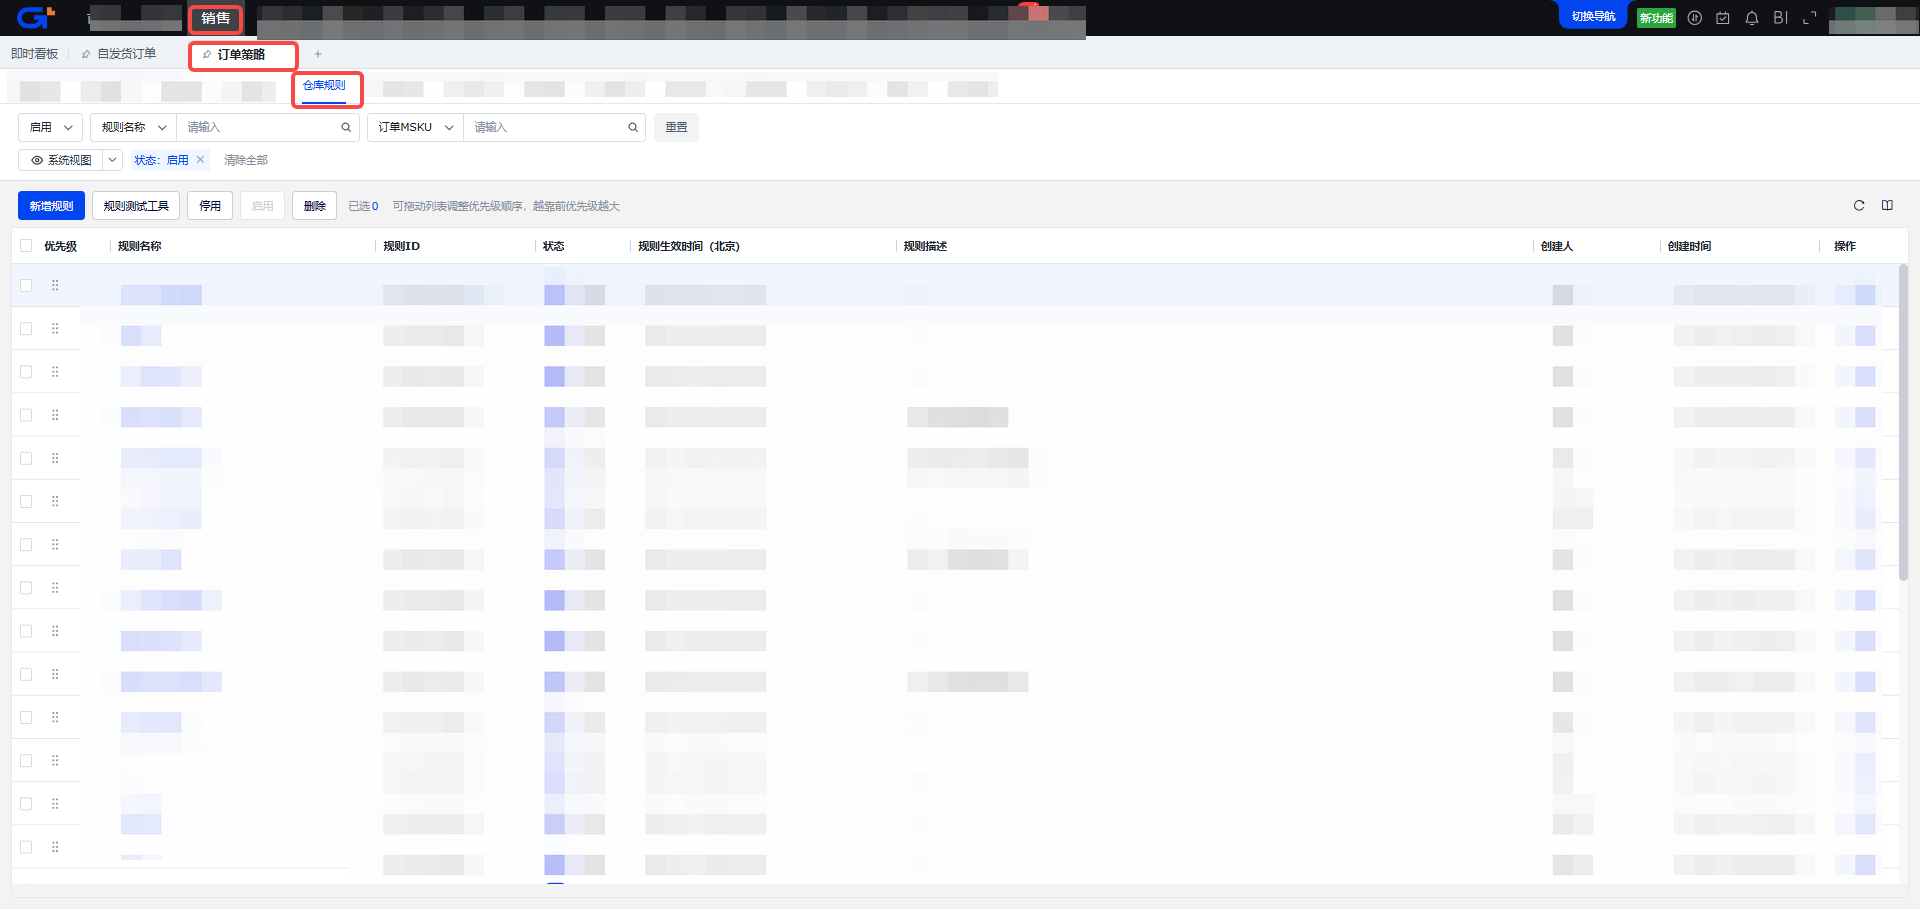Click the 删除 button
Screen dimensions: 1920x911
pyautogui.click(x=315, y=206)
